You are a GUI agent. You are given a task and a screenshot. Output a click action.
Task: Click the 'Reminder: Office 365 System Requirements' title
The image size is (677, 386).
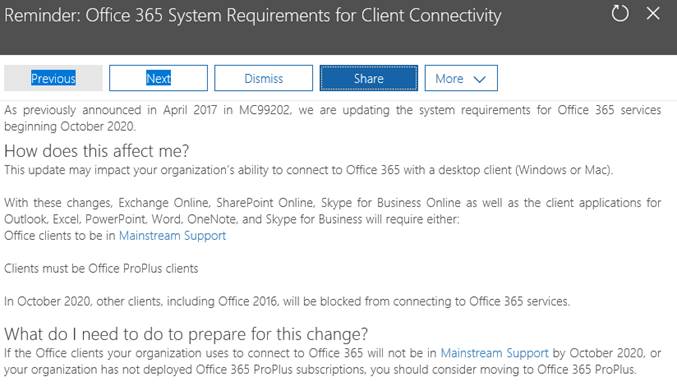[x=253, y=16]
